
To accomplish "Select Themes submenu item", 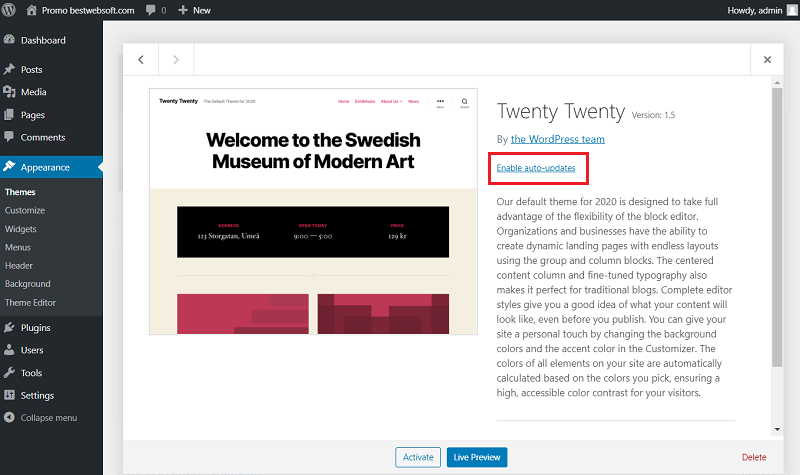I will pos(20,192).
